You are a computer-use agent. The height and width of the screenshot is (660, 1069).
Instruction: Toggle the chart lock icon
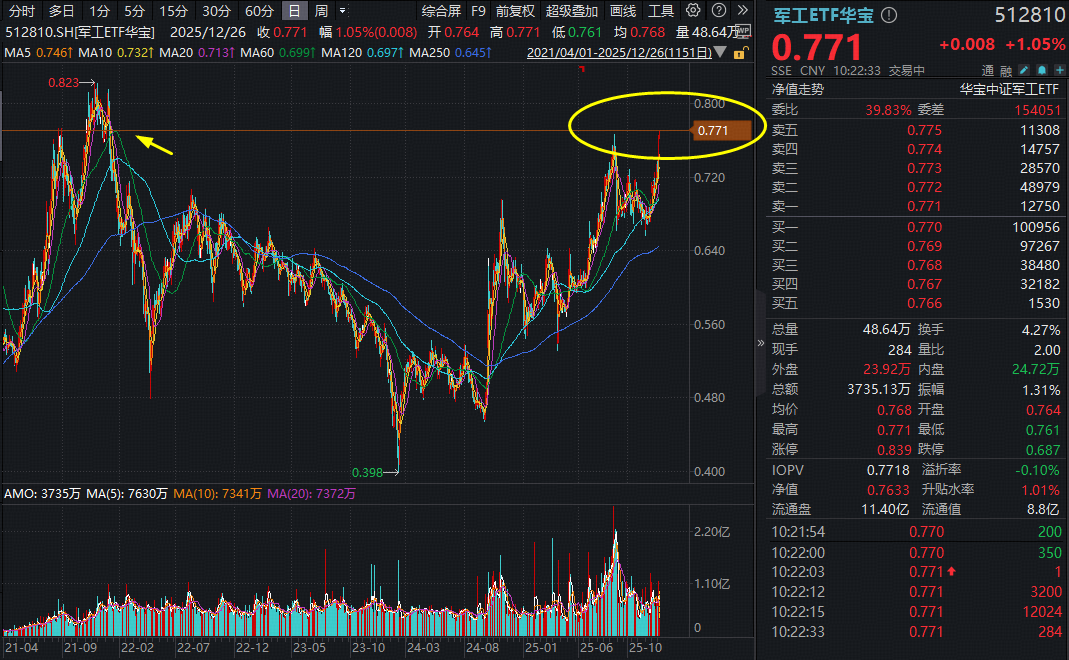click(739, 52)
